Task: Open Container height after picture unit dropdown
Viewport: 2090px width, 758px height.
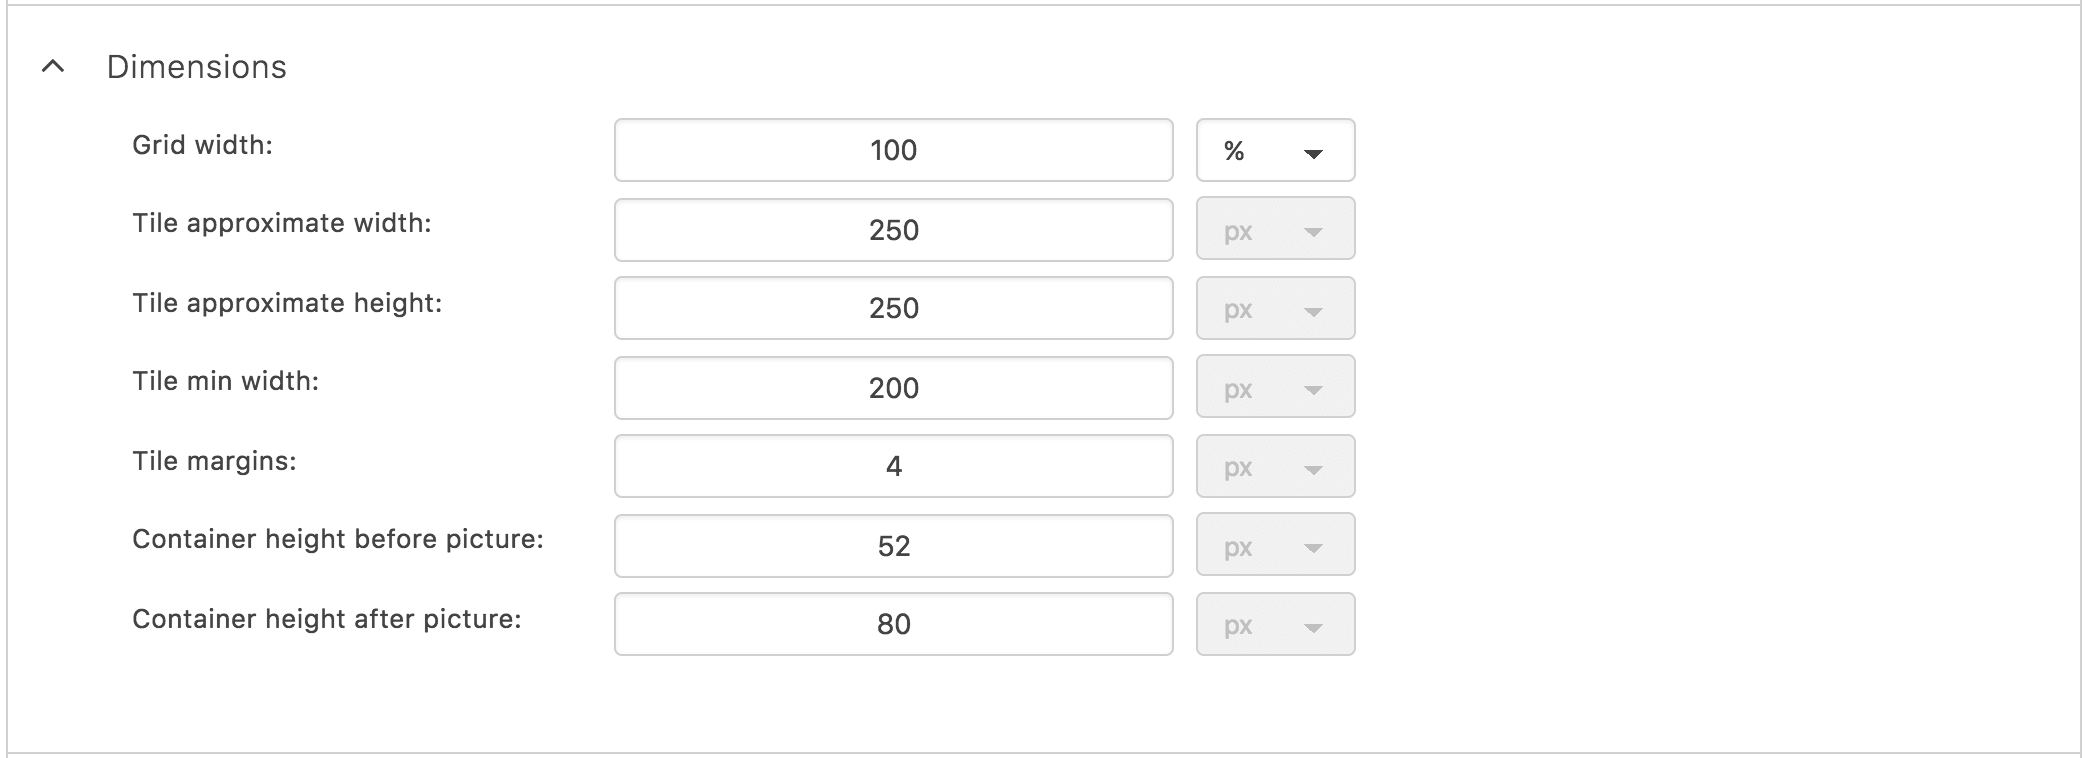Action: coord(1275,625)
